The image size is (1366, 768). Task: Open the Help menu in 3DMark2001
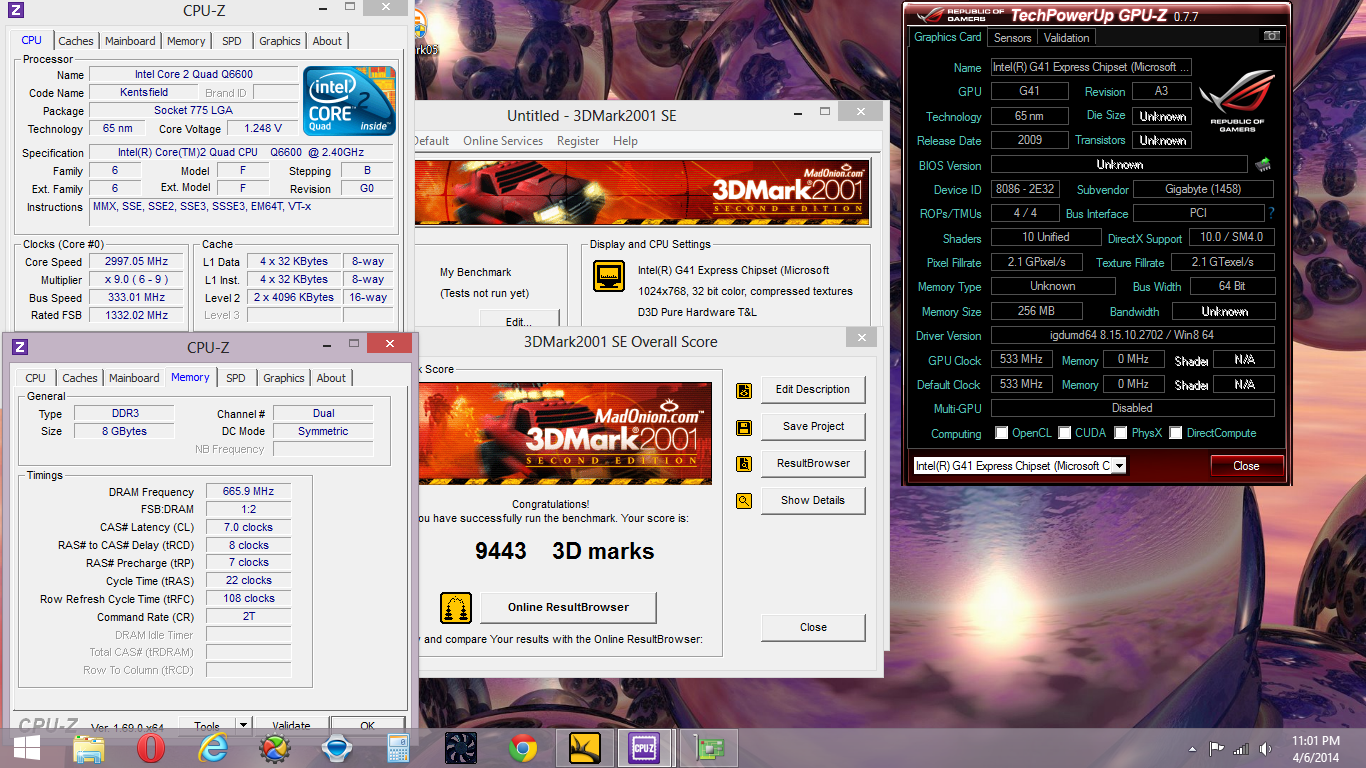click(625, 141)
